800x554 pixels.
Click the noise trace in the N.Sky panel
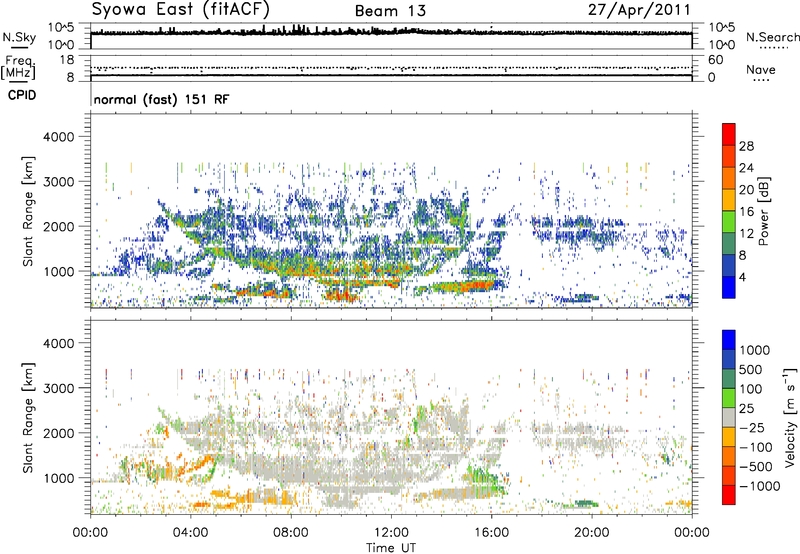[x=391, y=33]
